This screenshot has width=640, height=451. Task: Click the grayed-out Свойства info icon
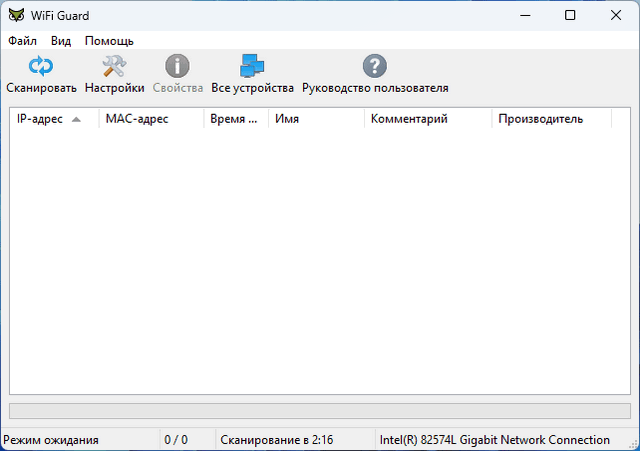[177, 67]
